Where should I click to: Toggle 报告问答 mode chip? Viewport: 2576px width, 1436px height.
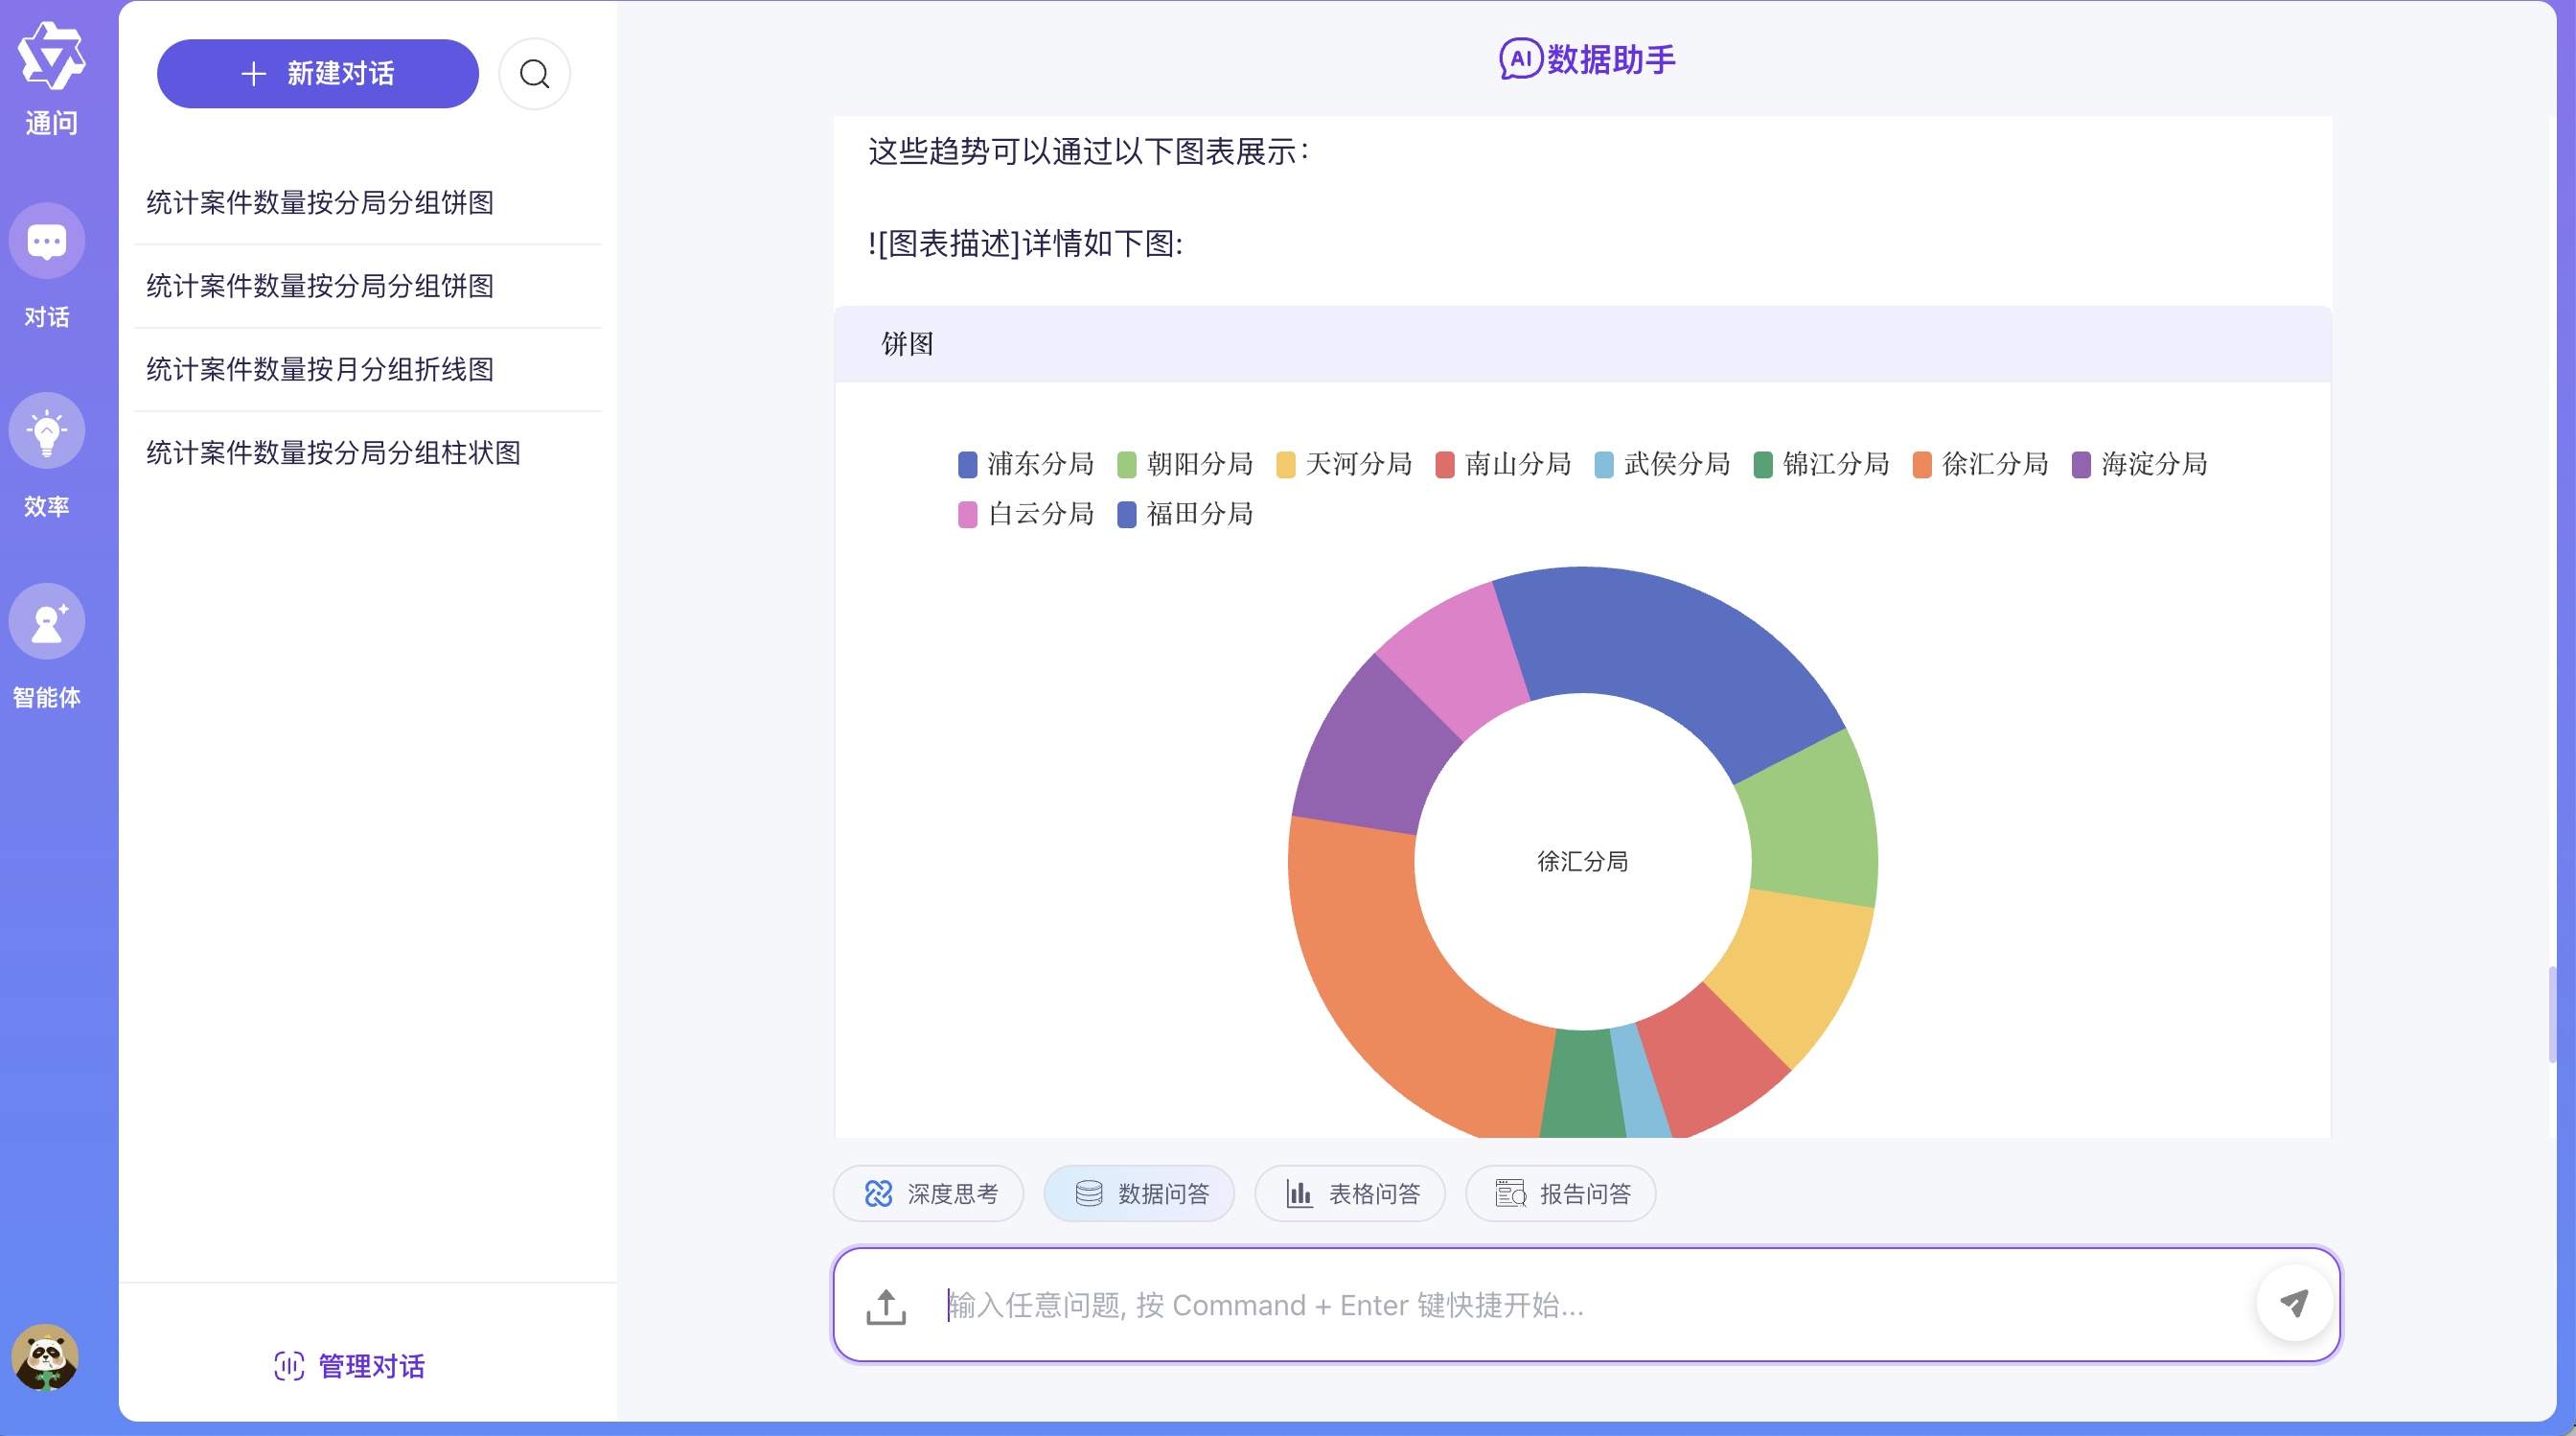tap(1561, 1193)
